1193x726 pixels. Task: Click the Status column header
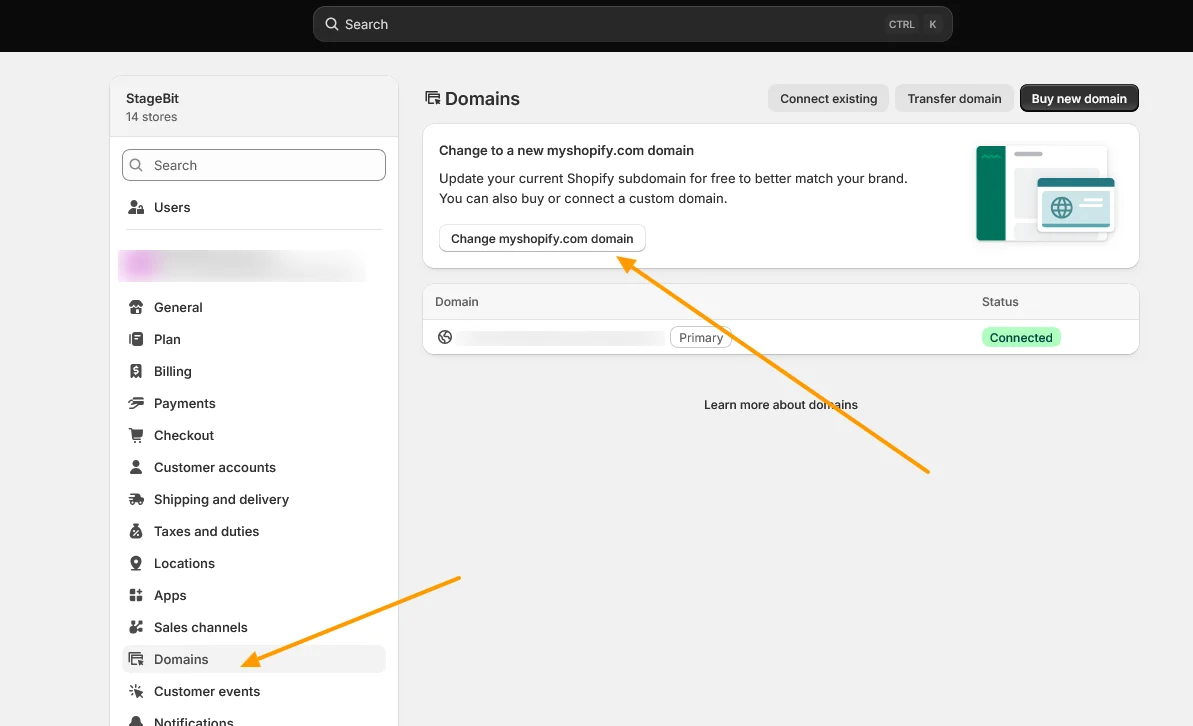[1000, 301]
